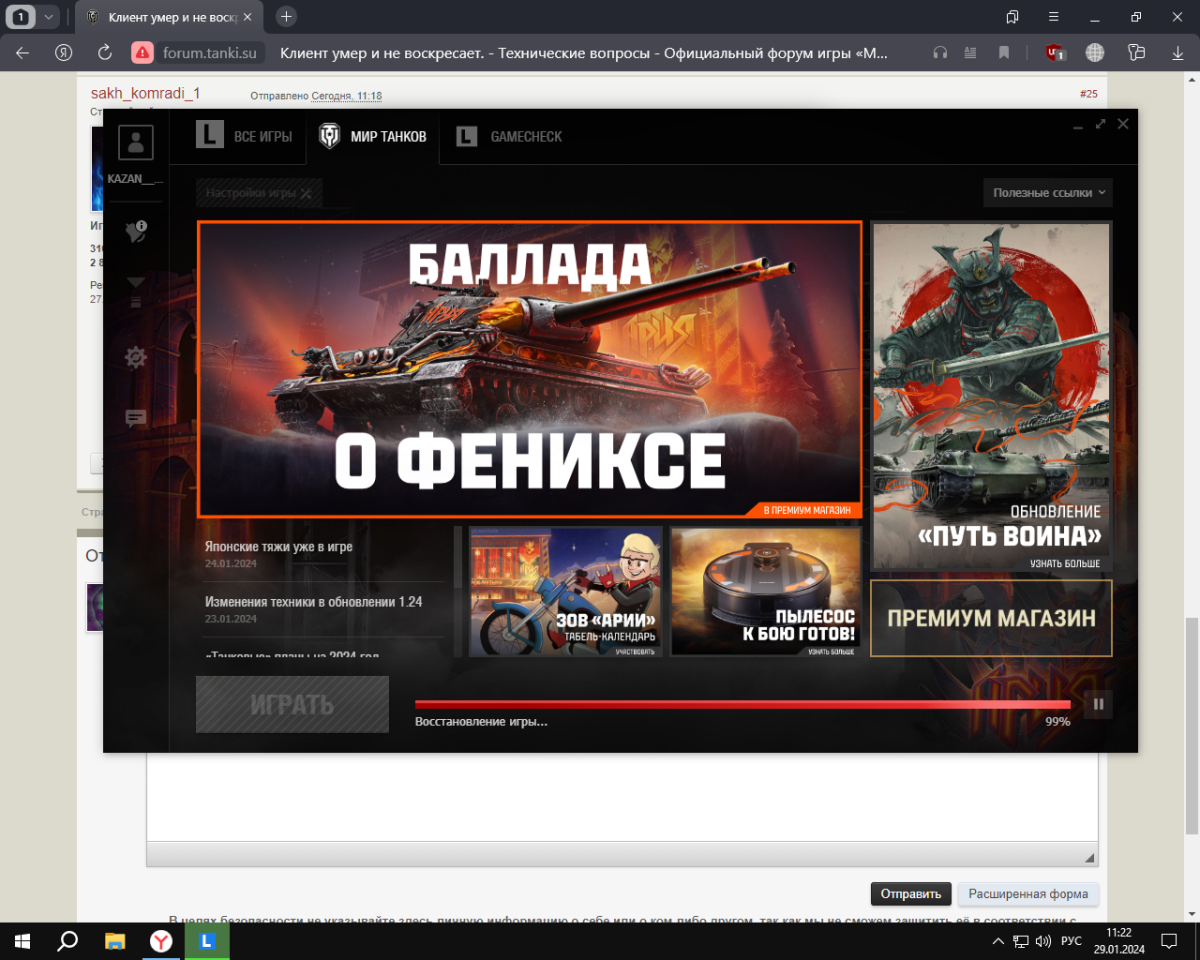Minimize the launcher to compact mode

tap(1078, 125)
